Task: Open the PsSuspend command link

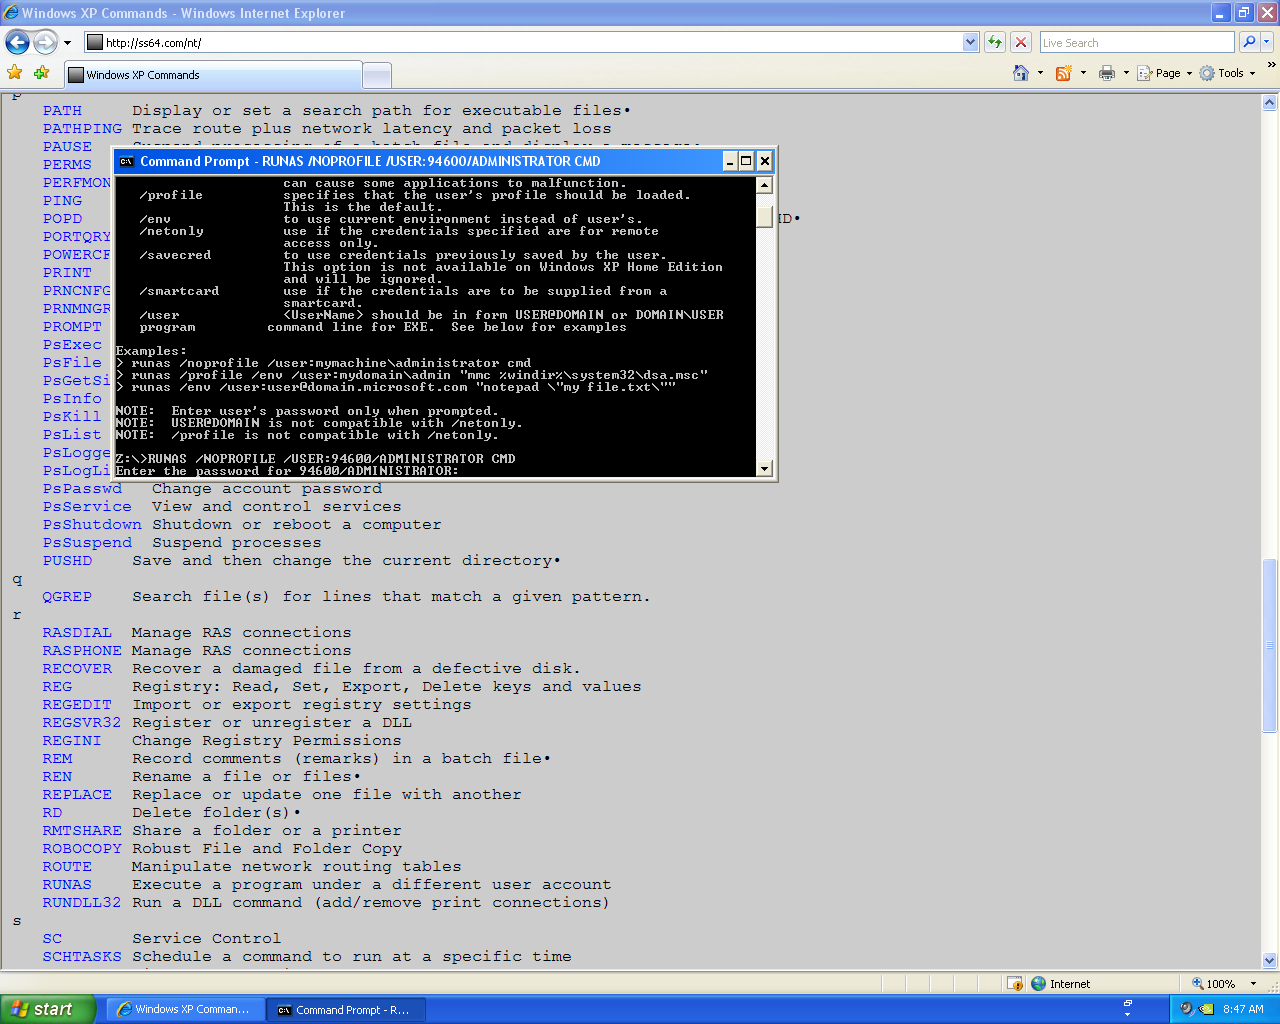Action: click(87, 542)
